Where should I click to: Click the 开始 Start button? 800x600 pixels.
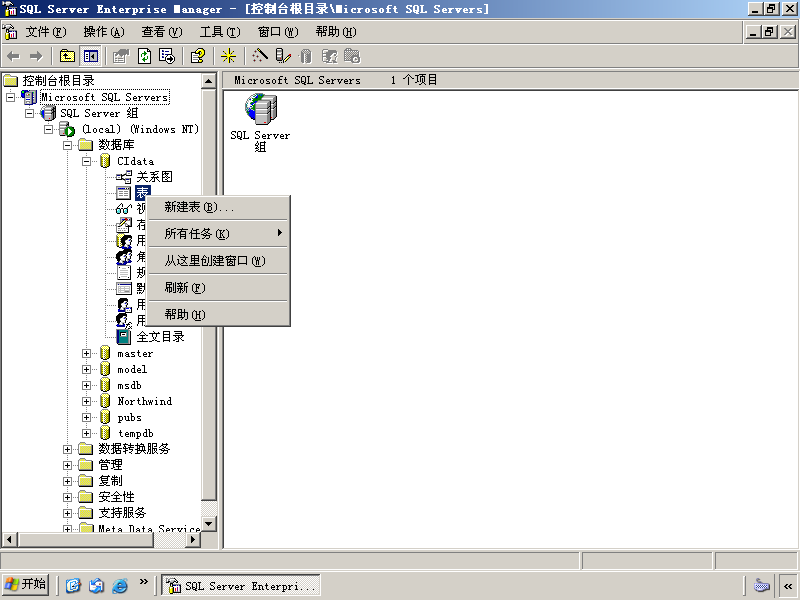pyautogui.click(x=26, y=585)
